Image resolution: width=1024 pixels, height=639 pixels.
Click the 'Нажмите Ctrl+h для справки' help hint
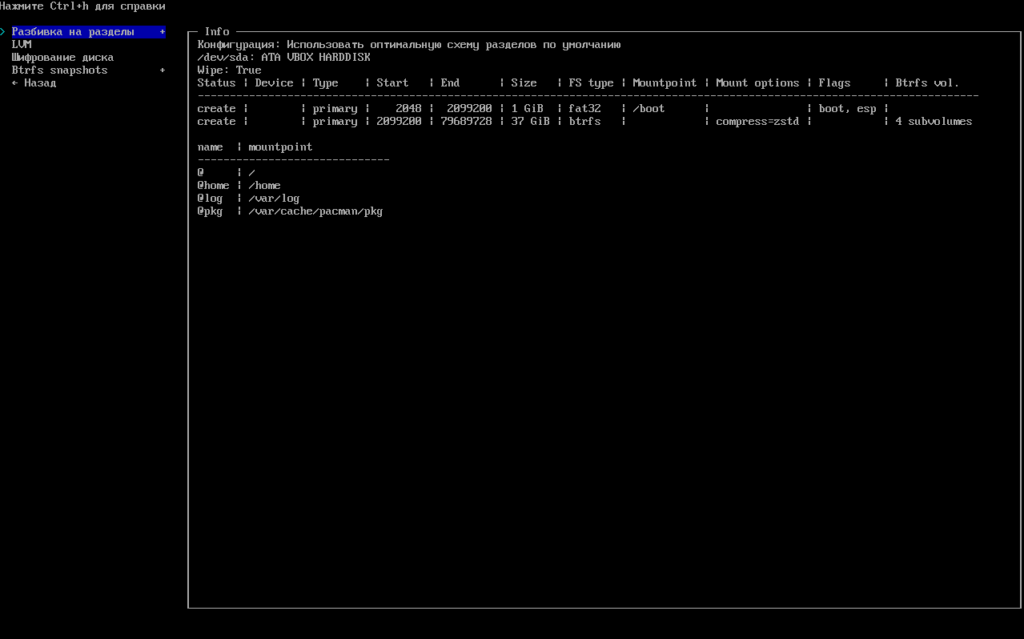(83, 7)
